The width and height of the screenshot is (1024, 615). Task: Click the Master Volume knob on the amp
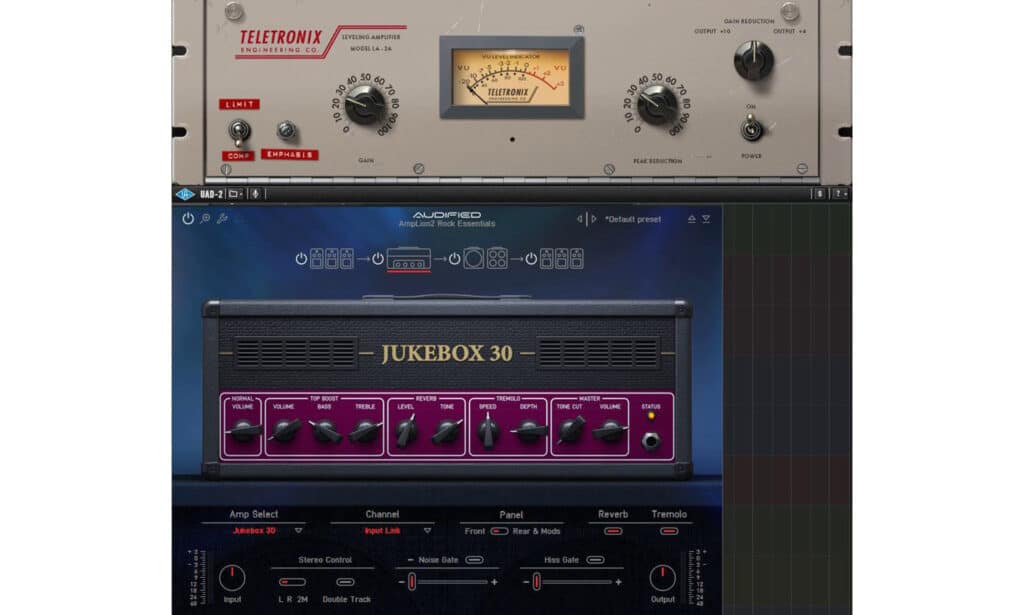[x=610, y=430]
